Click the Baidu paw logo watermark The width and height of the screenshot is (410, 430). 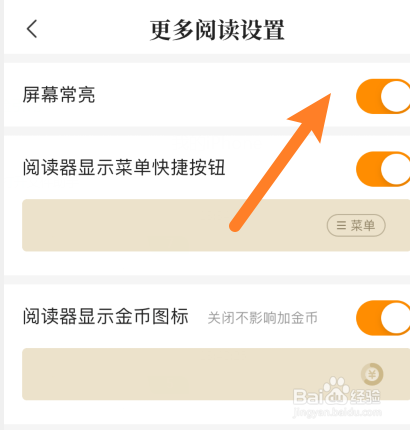(x=335, y=388)
